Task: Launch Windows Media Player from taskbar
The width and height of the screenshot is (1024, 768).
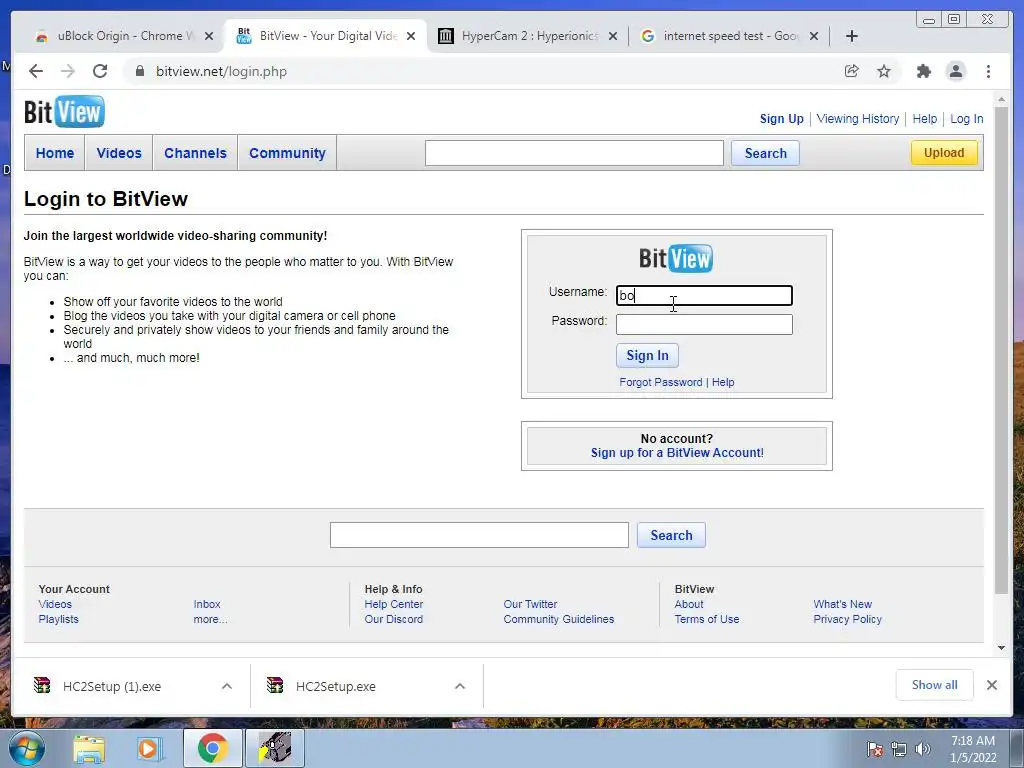Action: coord(148,748)
